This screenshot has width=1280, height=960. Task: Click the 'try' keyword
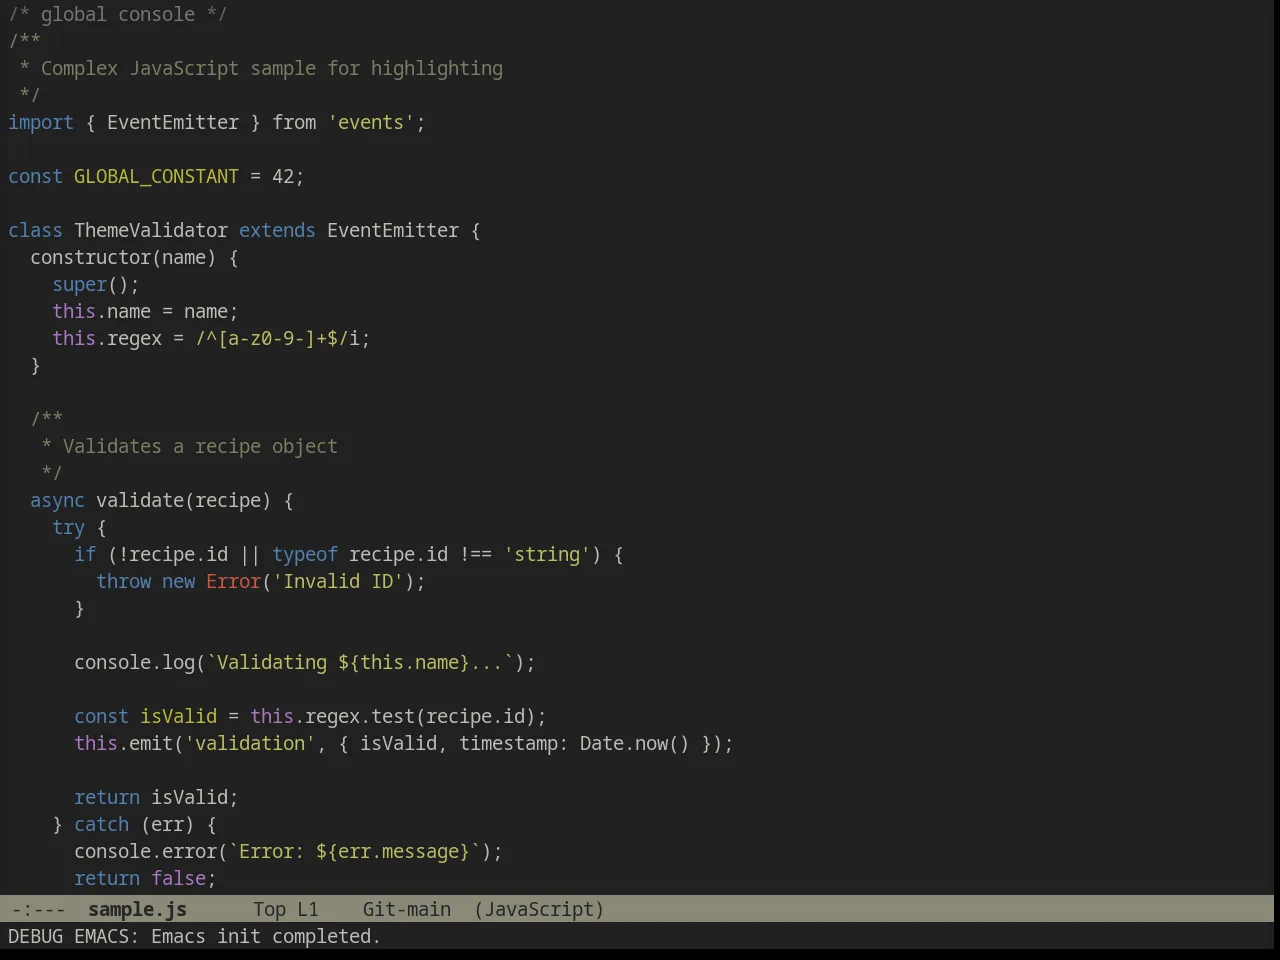pos(68,527)
